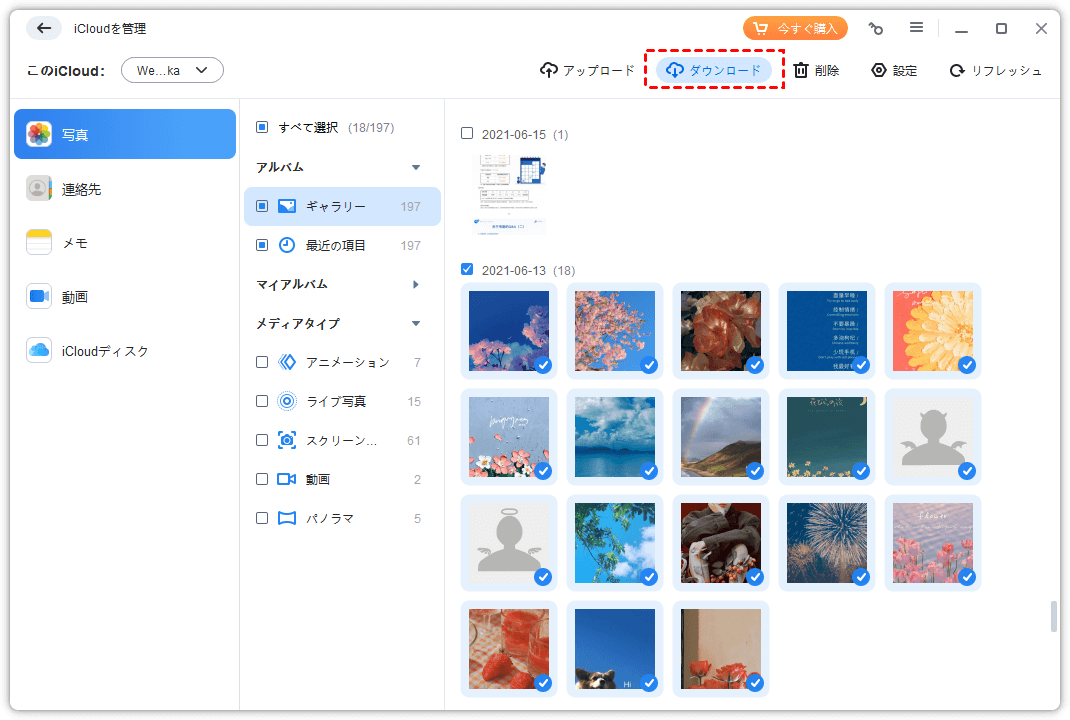This screenshot has height=720, width=1070.
Task: Open the iCloud account dropdown
Action: tap(172, 70)
